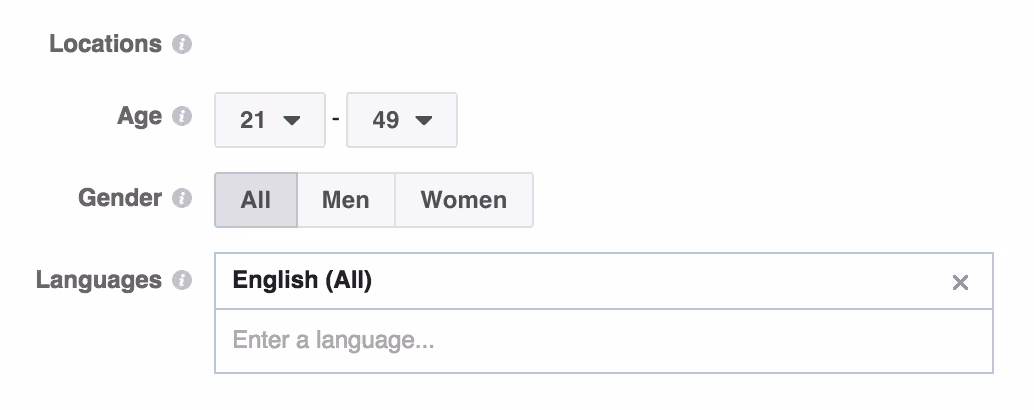This screenshot has width=1034, height=410.
Task: Click the dash between the age dropdowns
Action: point(336,119)
